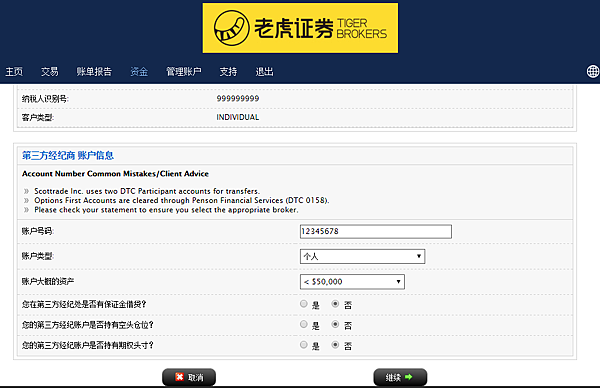The width and height of the screenshot is (600, 388).
Task: Select 否 for 空头仓位 question
Action: (x=335, y=324)
